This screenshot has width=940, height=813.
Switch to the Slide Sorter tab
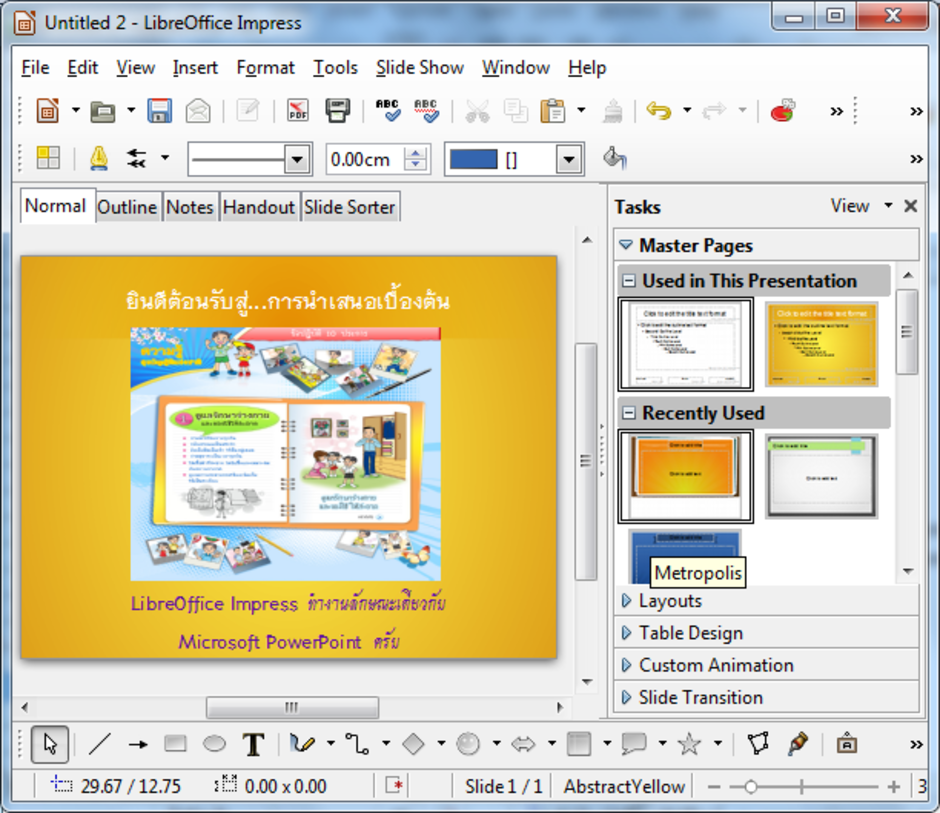point(350,207)
